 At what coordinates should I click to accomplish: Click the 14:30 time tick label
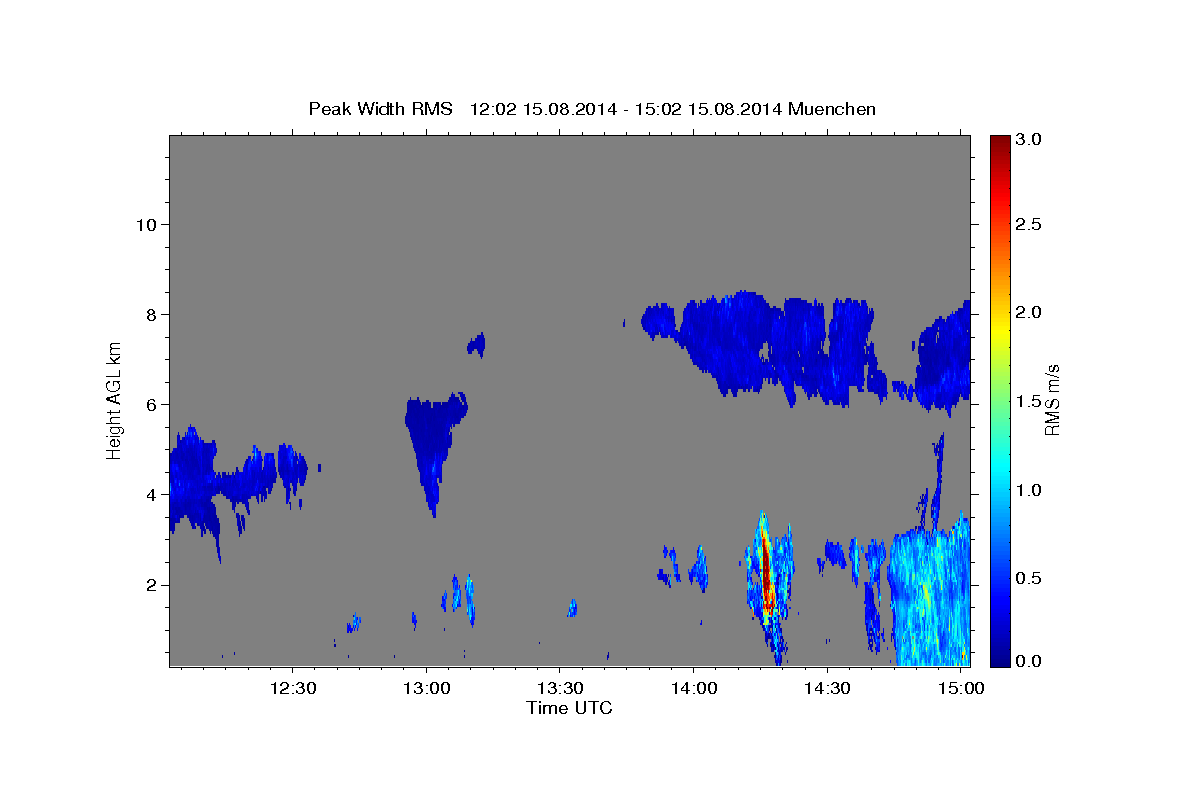tap(827, 688)
